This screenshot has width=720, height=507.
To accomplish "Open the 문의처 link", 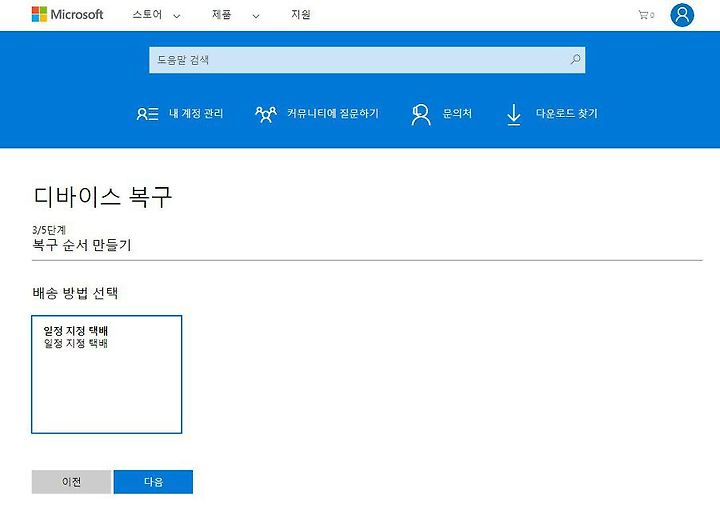I will 457,113.
